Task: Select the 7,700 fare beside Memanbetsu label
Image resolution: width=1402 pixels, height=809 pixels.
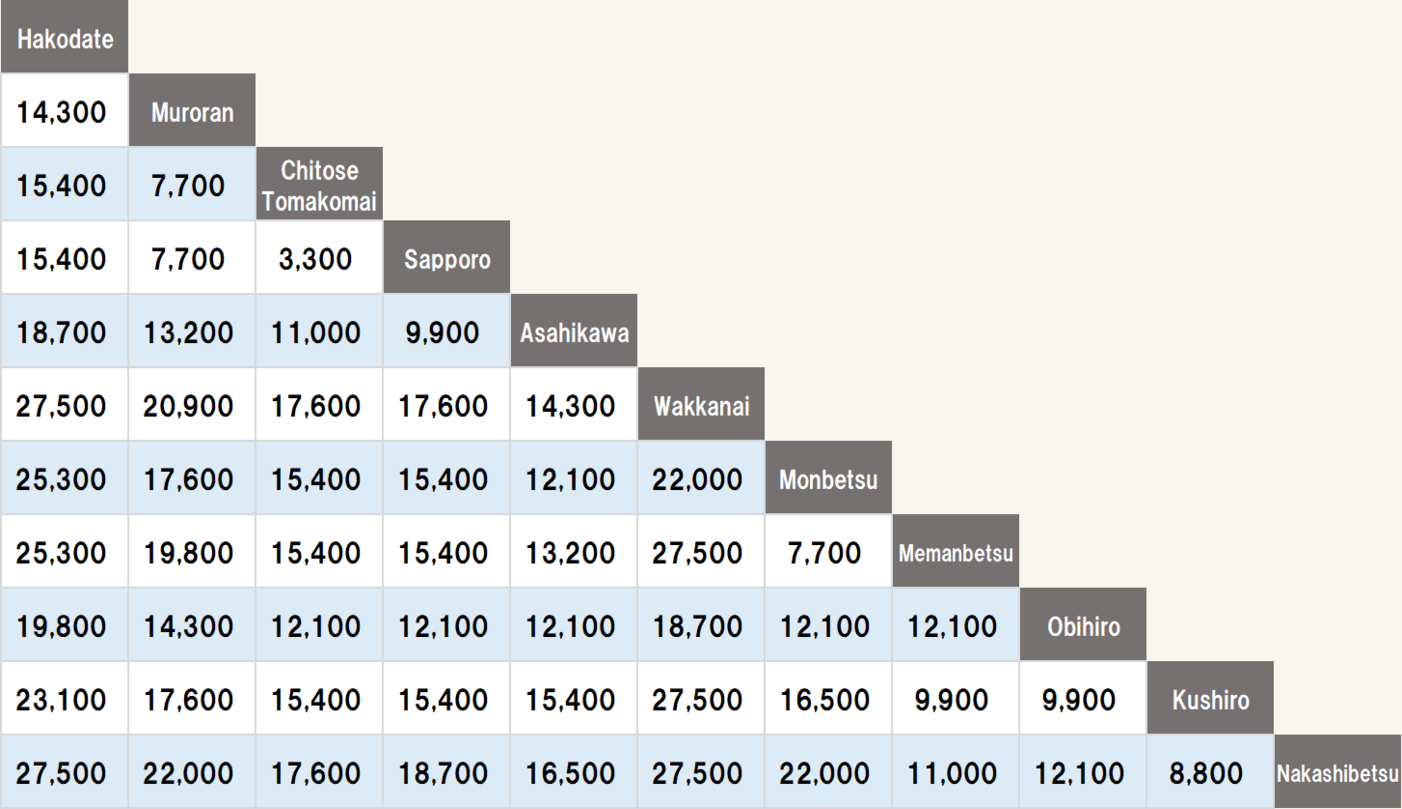Action: tap(824, 552)
